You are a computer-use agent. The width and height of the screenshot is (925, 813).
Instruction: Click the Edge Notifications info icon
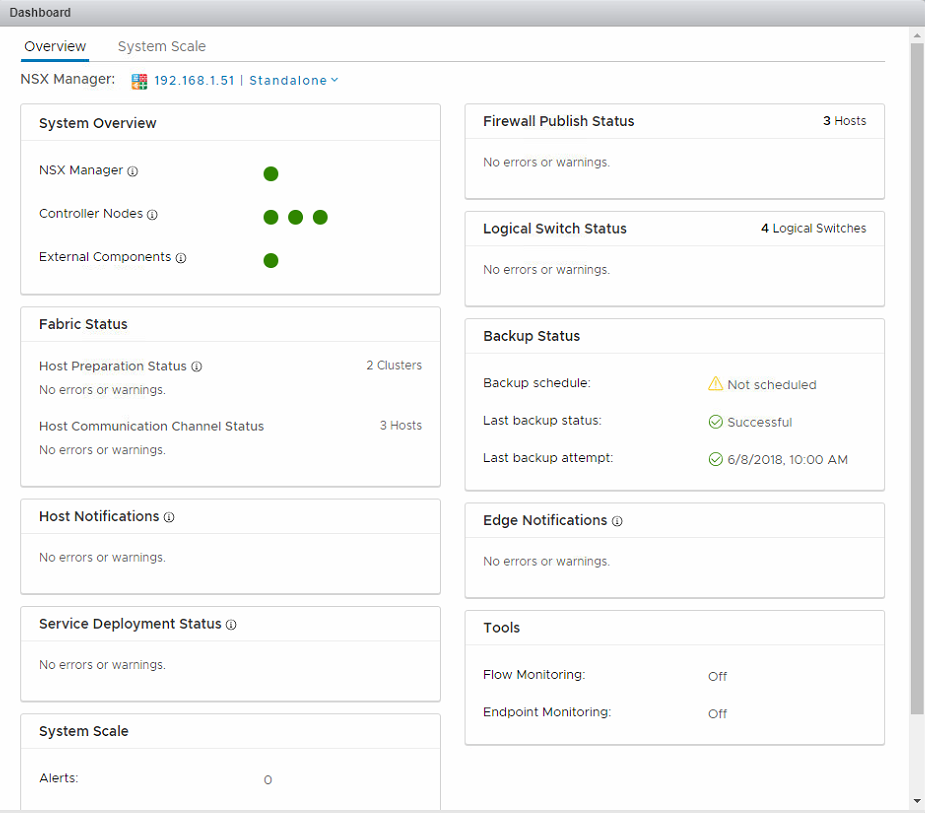click(617, 521)
